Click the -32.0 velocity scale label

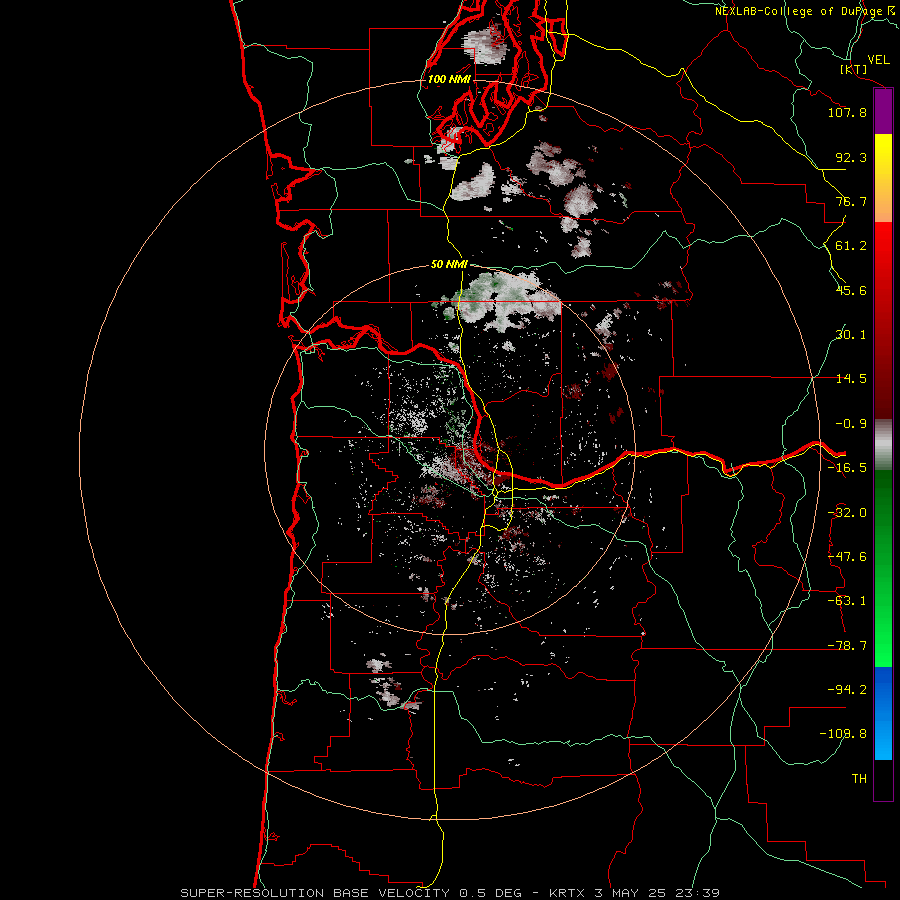click(847, 513)
